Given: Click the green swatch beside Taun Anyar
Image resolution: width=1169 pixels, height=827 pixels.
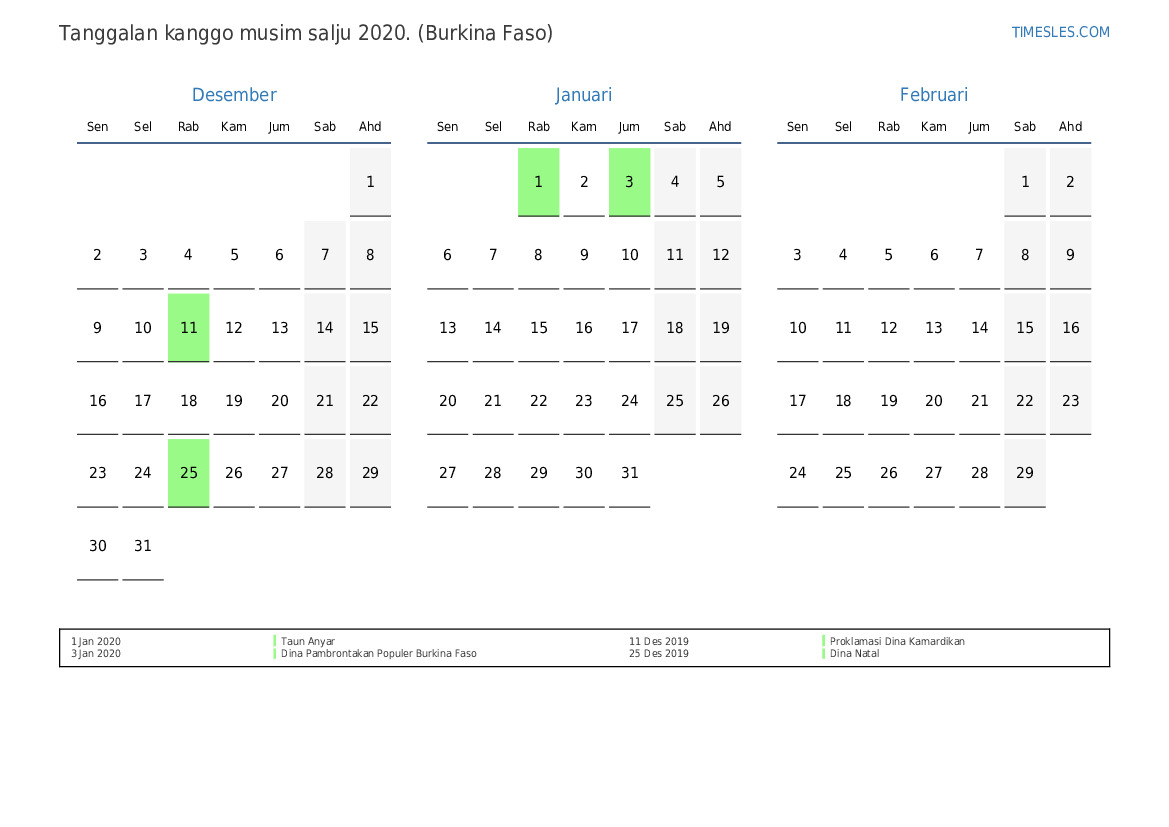Looking at the screenshot, I should [x=275, y=641].
